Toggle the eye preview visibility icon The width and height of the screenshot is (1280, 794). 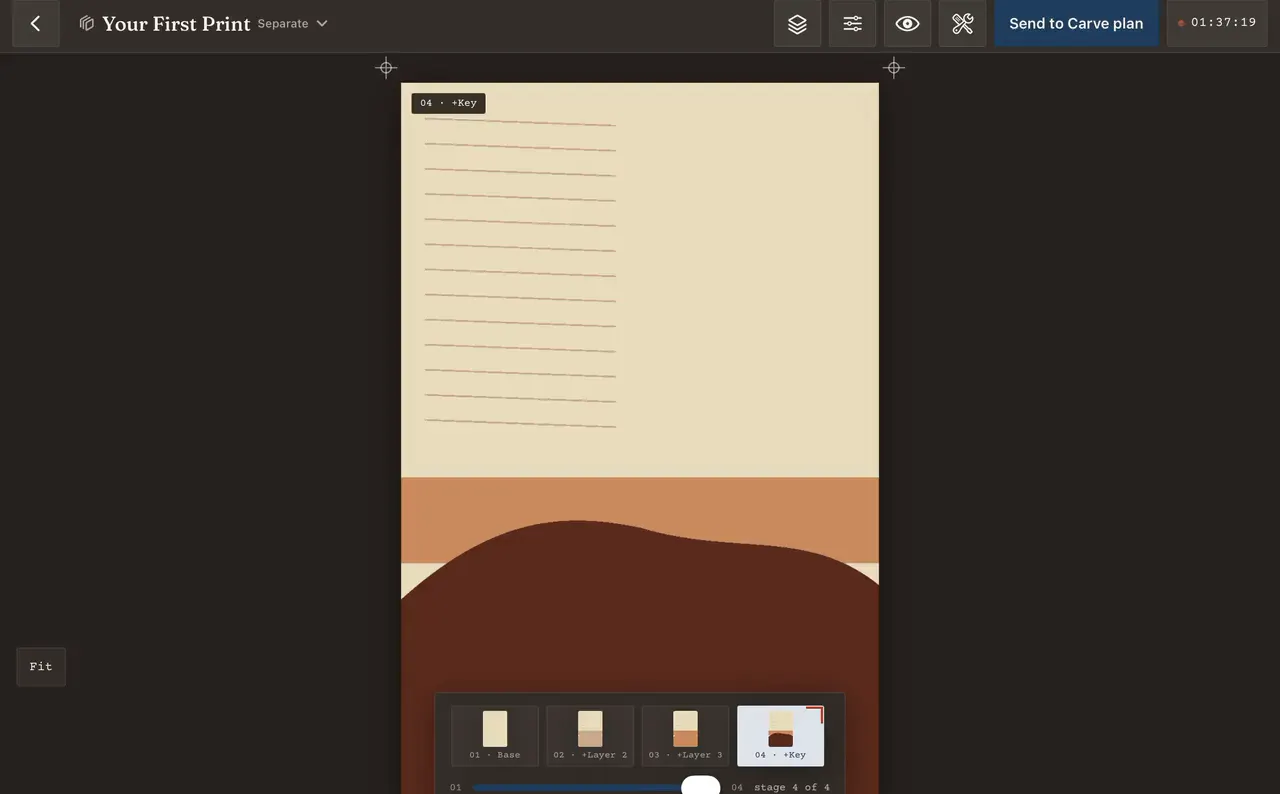(907, 23)
